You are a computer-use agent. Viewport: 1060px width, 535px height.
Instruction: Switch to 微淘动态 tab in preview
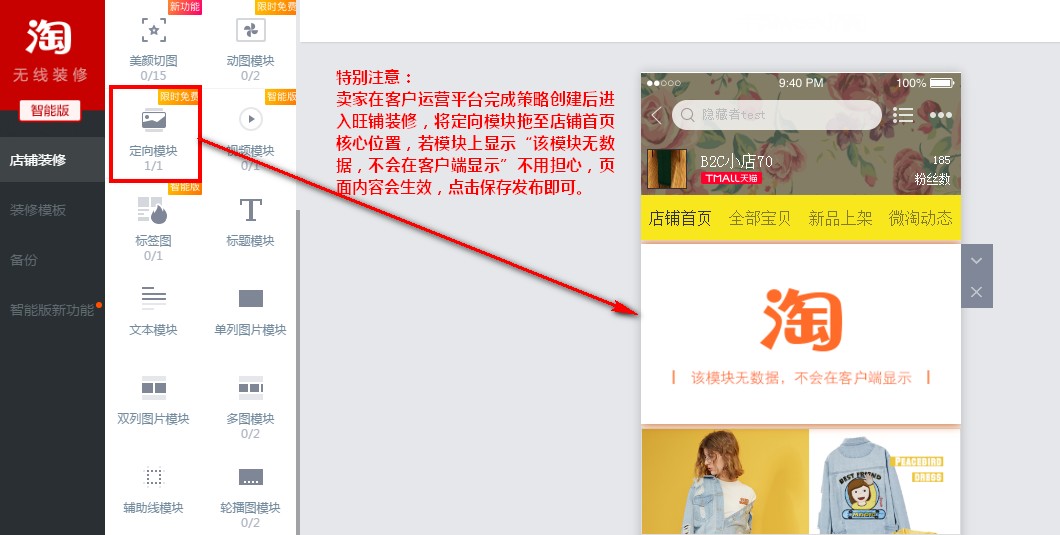(x=921, y=218)
